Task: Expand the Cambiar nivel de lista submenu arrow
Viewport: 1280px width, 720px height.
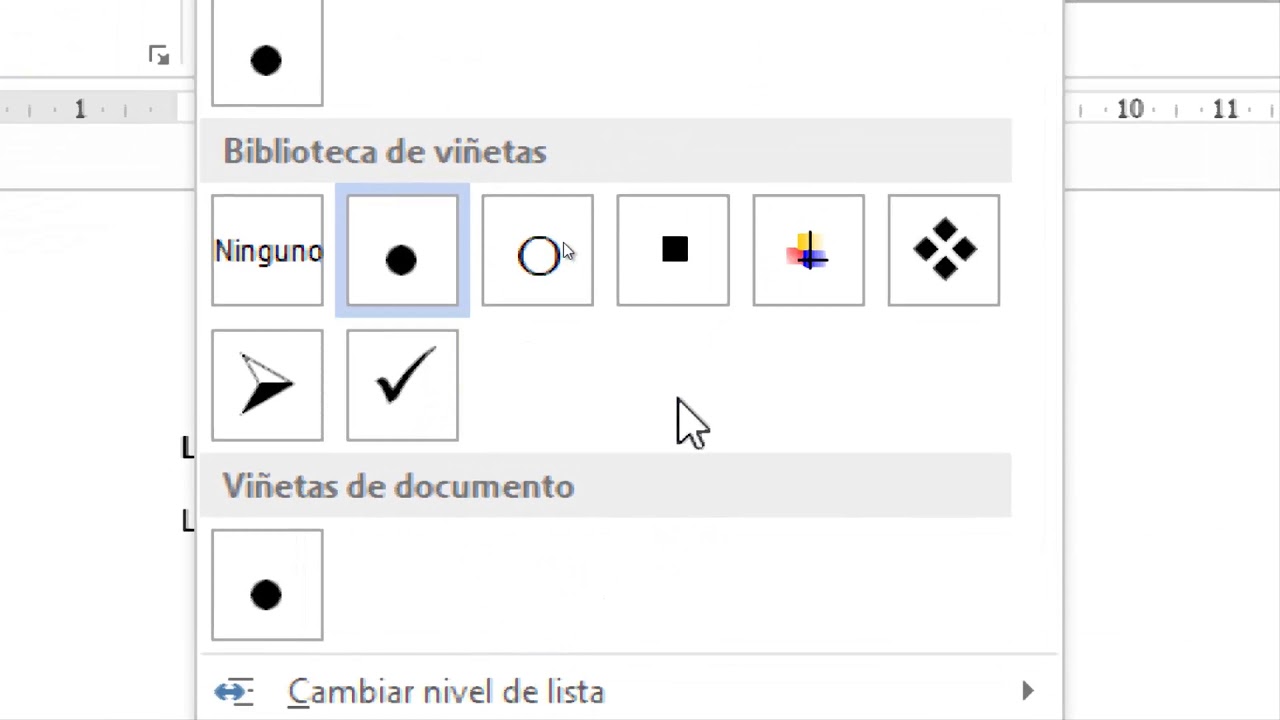Action: point(1028,691)
